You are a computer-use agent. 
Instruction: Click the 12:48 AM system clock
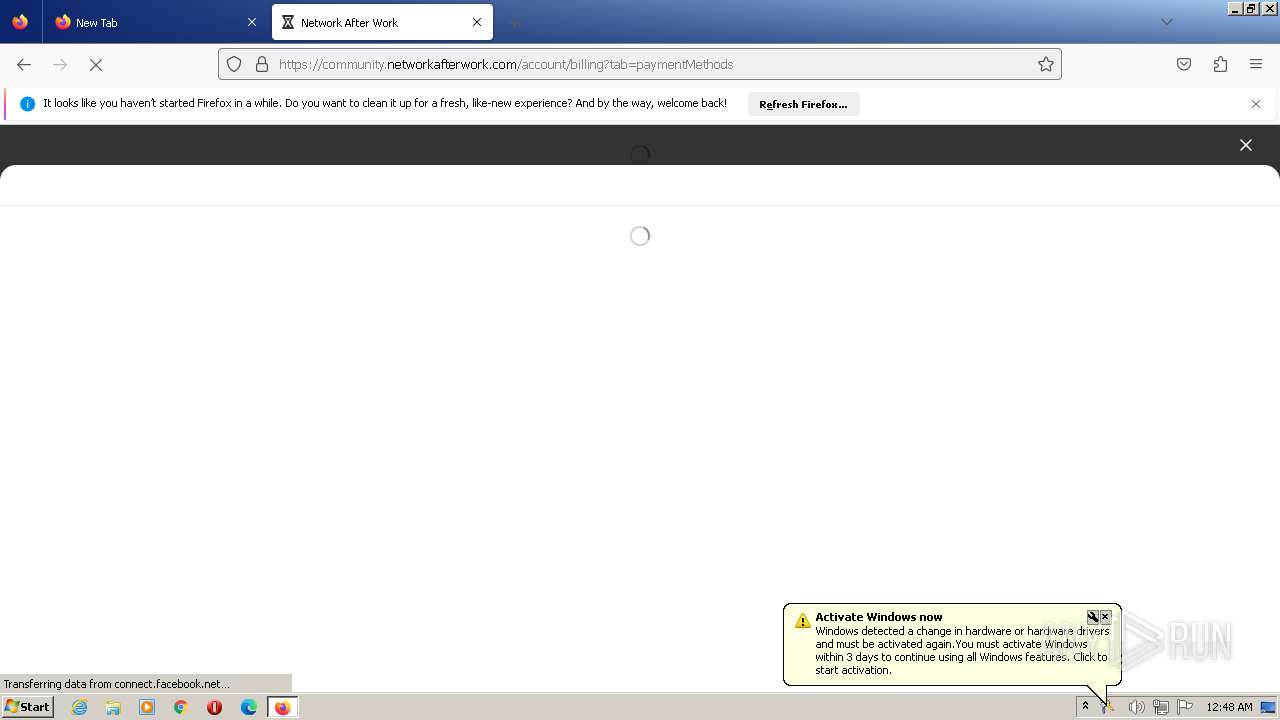[x=1229, y=707]
